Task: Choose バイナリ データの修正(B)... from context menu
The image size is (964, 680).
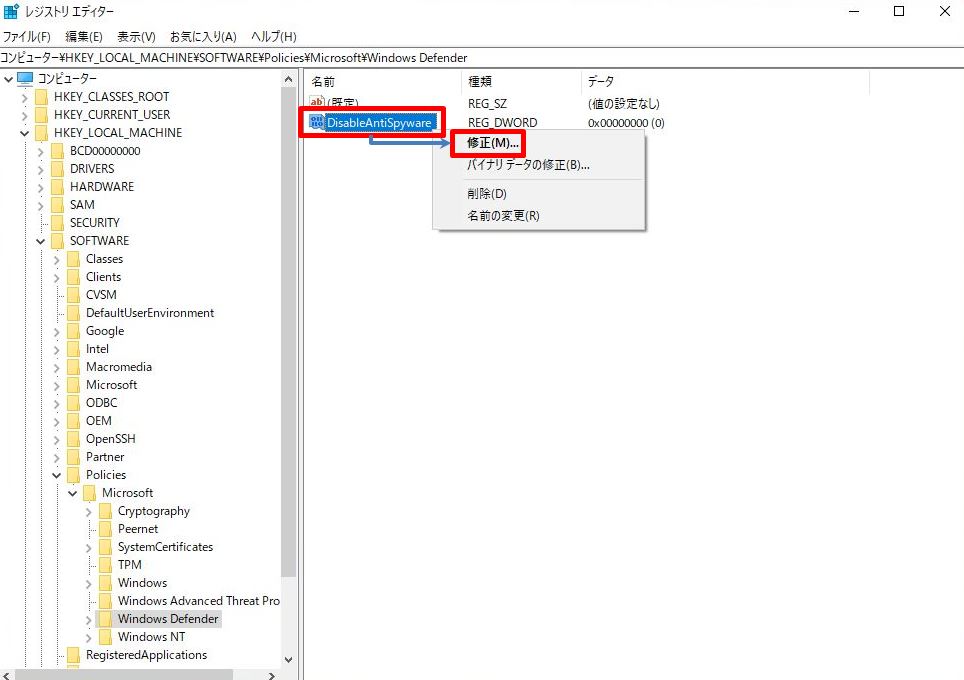Action: click(x=527, y=164)
